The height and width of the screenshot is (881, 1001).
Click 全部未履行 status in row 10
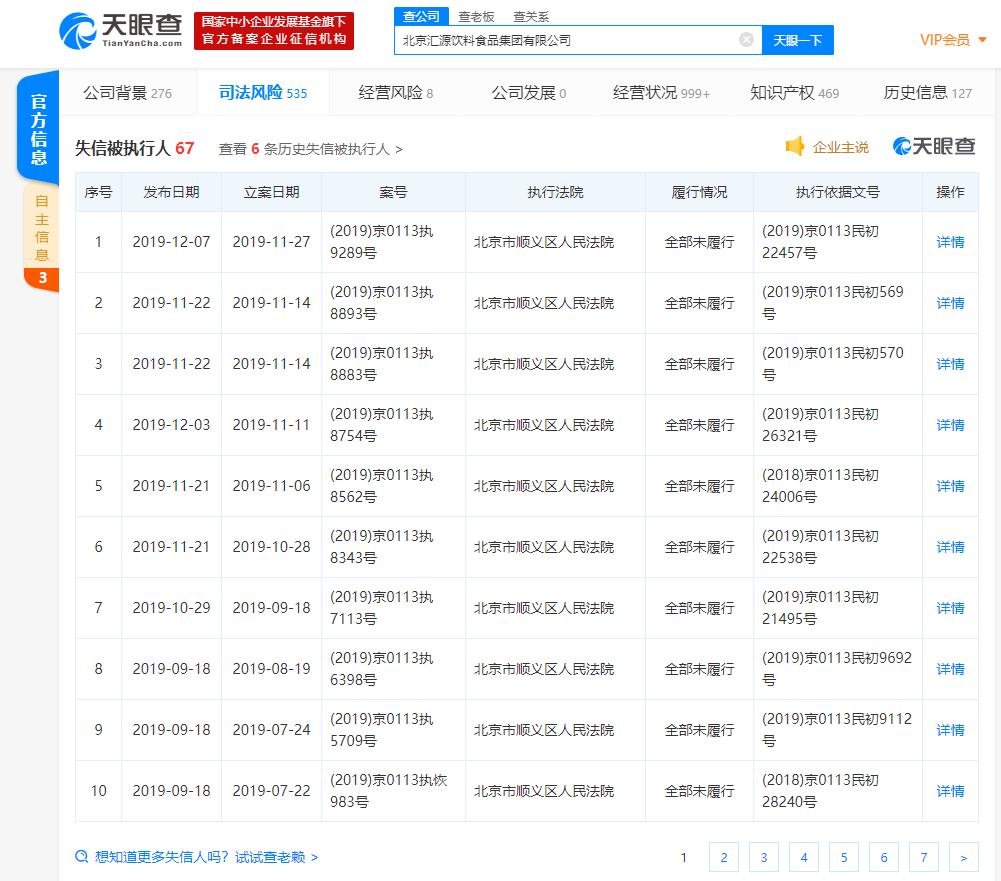coord(699,792)
